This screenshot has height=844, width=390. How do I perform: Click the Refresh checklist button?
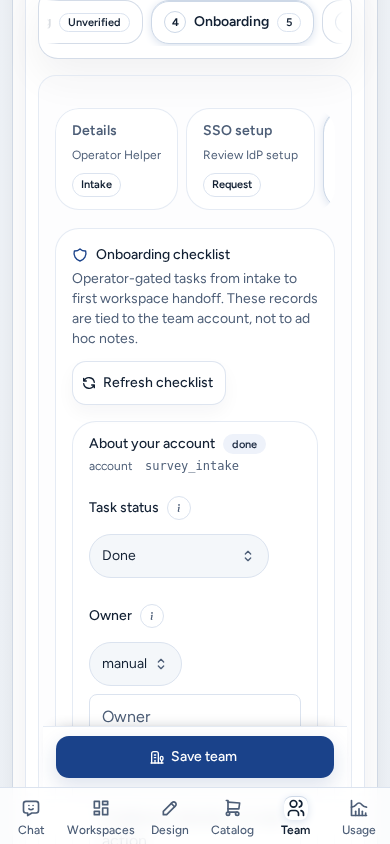(x=149, y=383)
